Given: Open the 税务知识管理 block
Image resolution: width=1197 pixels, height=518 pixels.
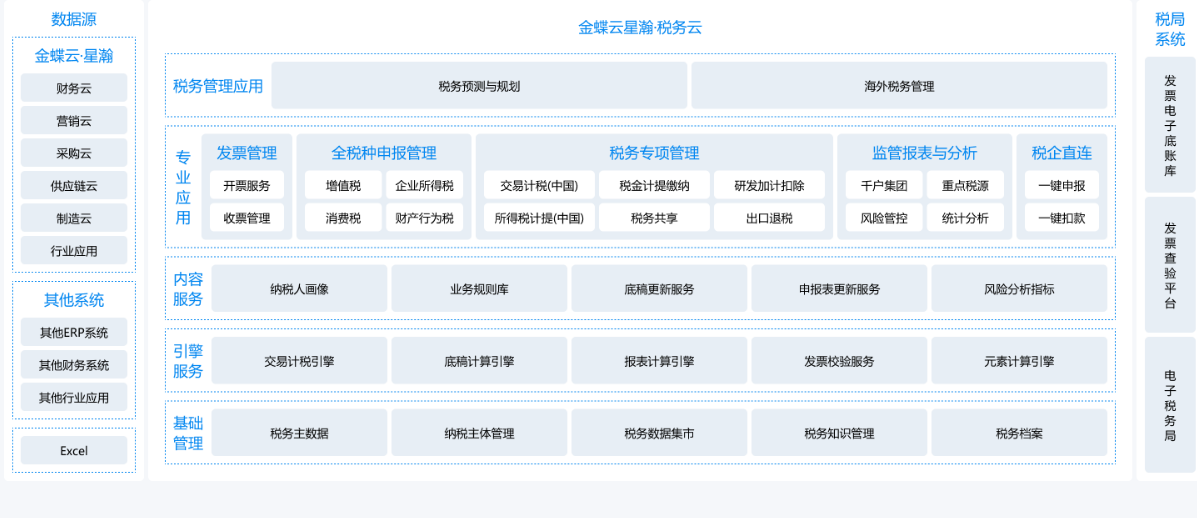Looking at the screenshot, I should pos(840,433).
